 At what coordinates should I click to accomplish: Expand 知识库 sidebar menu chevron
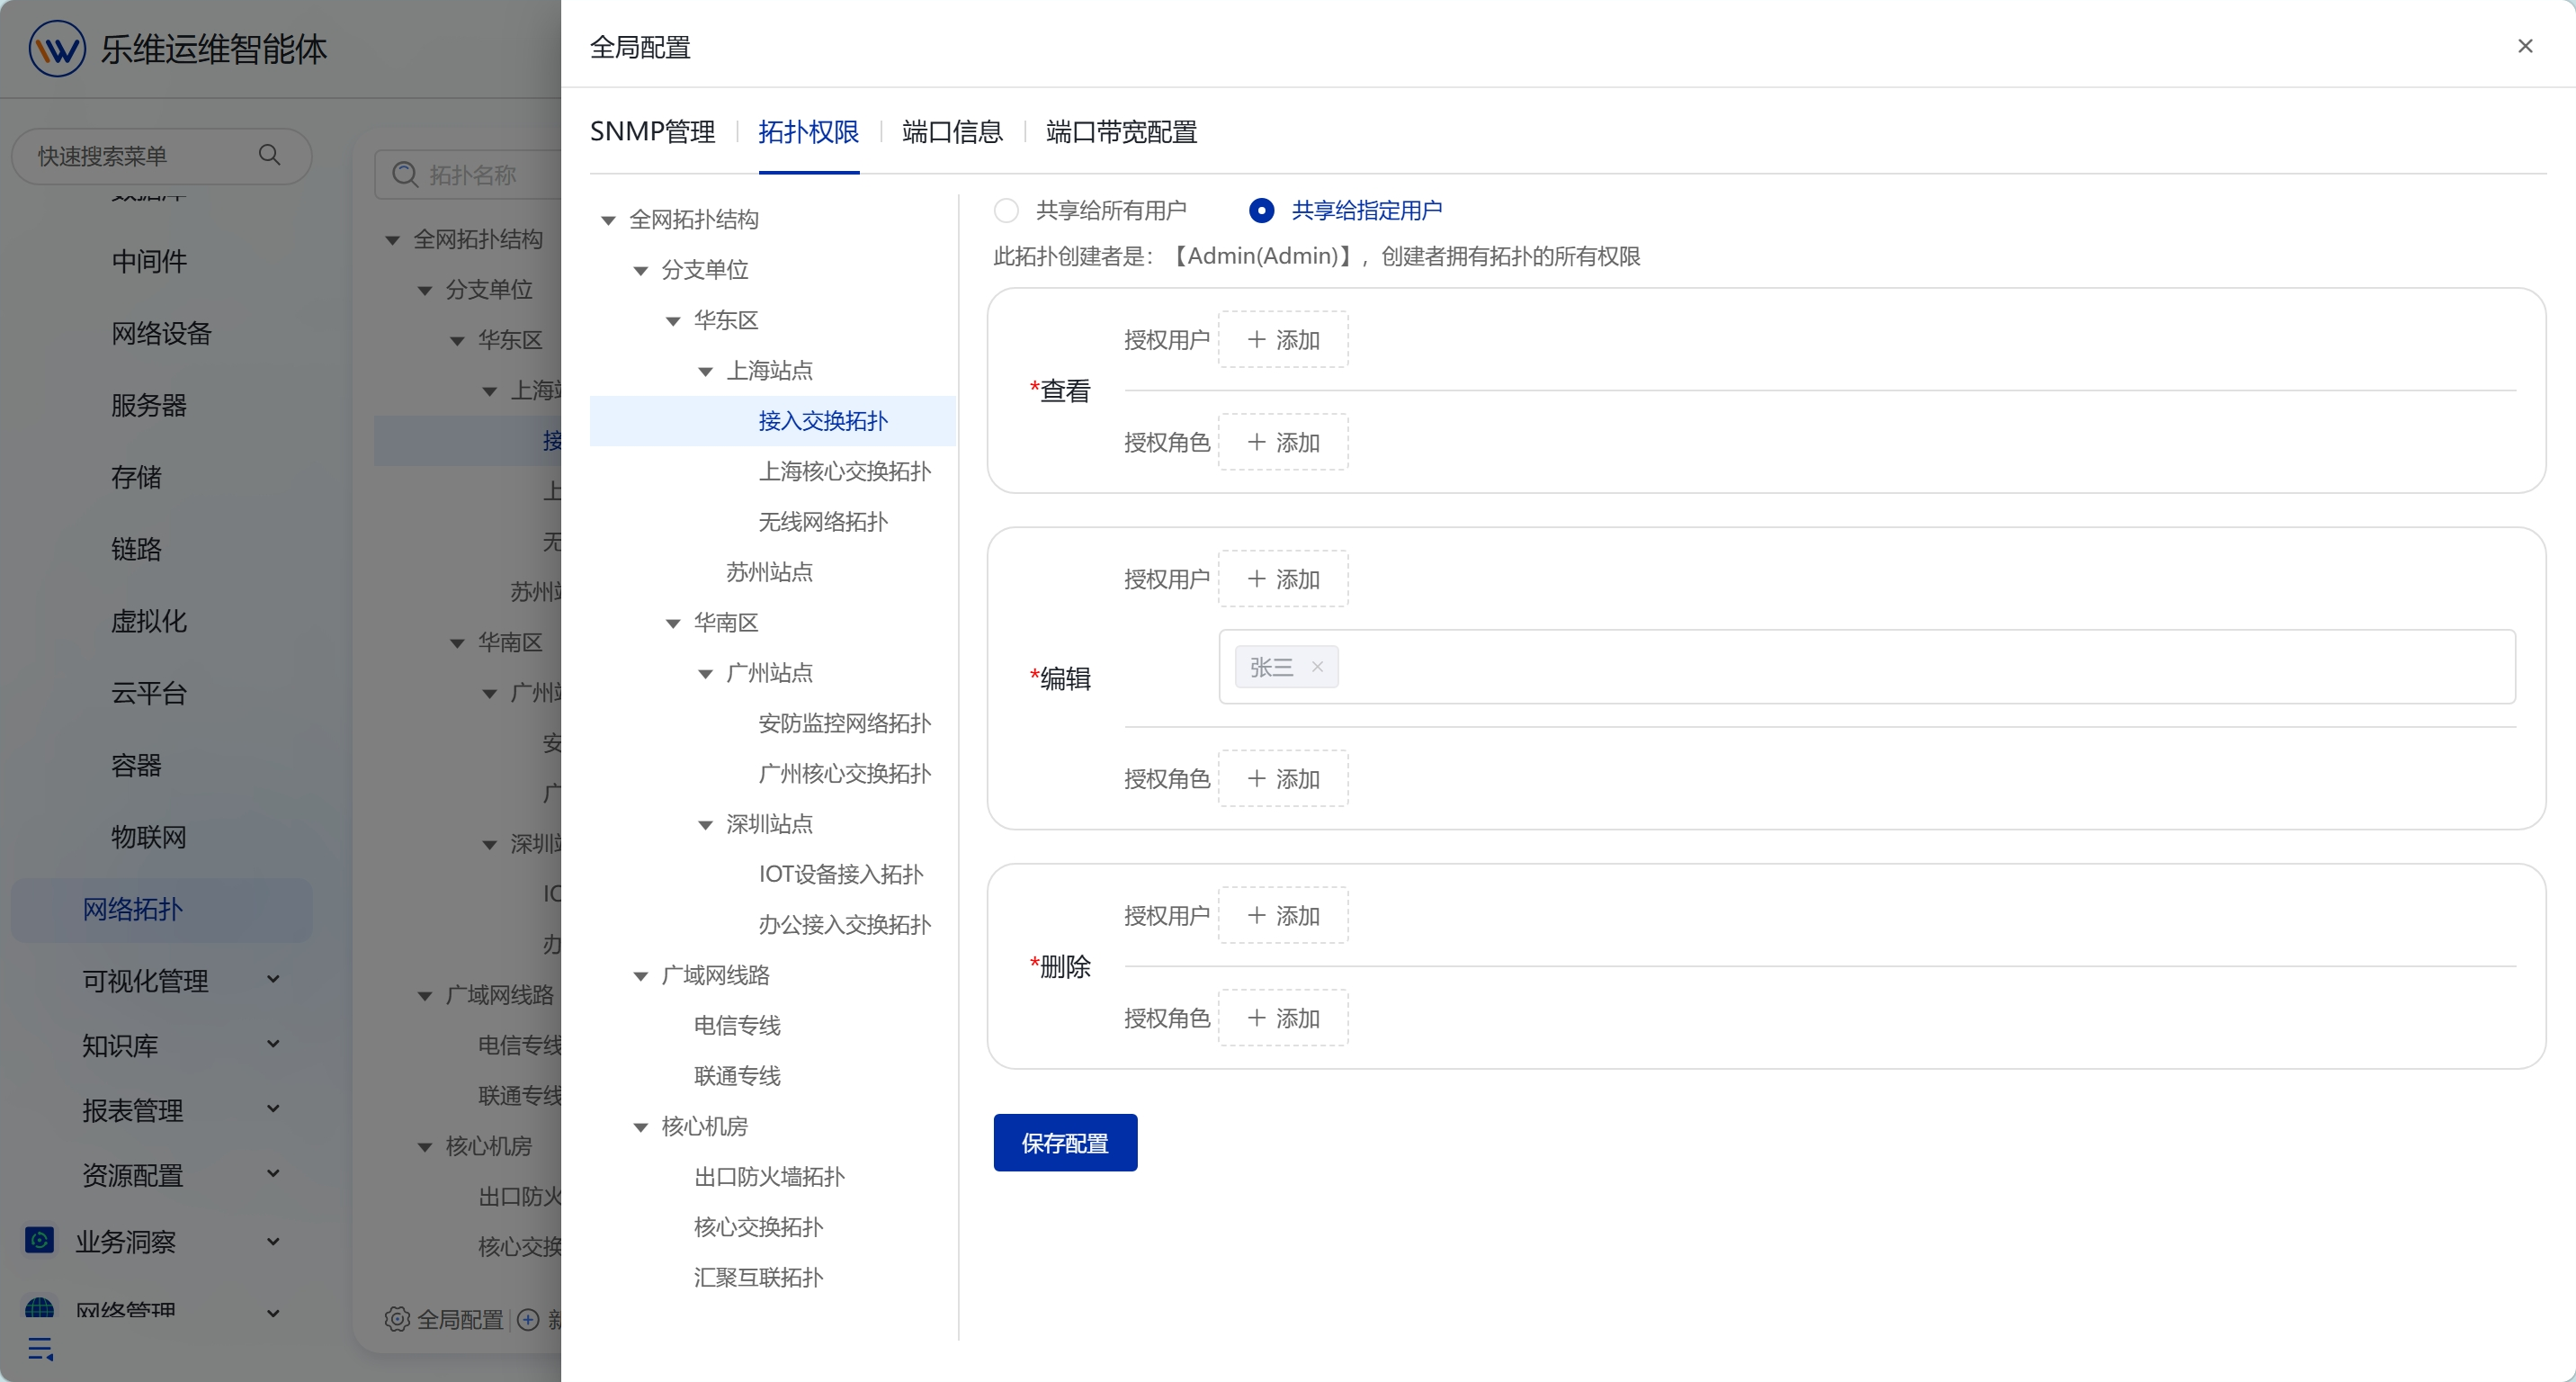coord(273,1044)
